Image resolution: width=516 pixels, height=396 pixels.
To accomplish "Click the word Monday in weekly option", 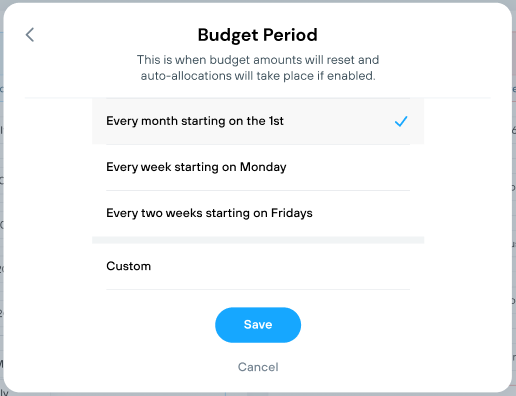I will pos(263,167).
